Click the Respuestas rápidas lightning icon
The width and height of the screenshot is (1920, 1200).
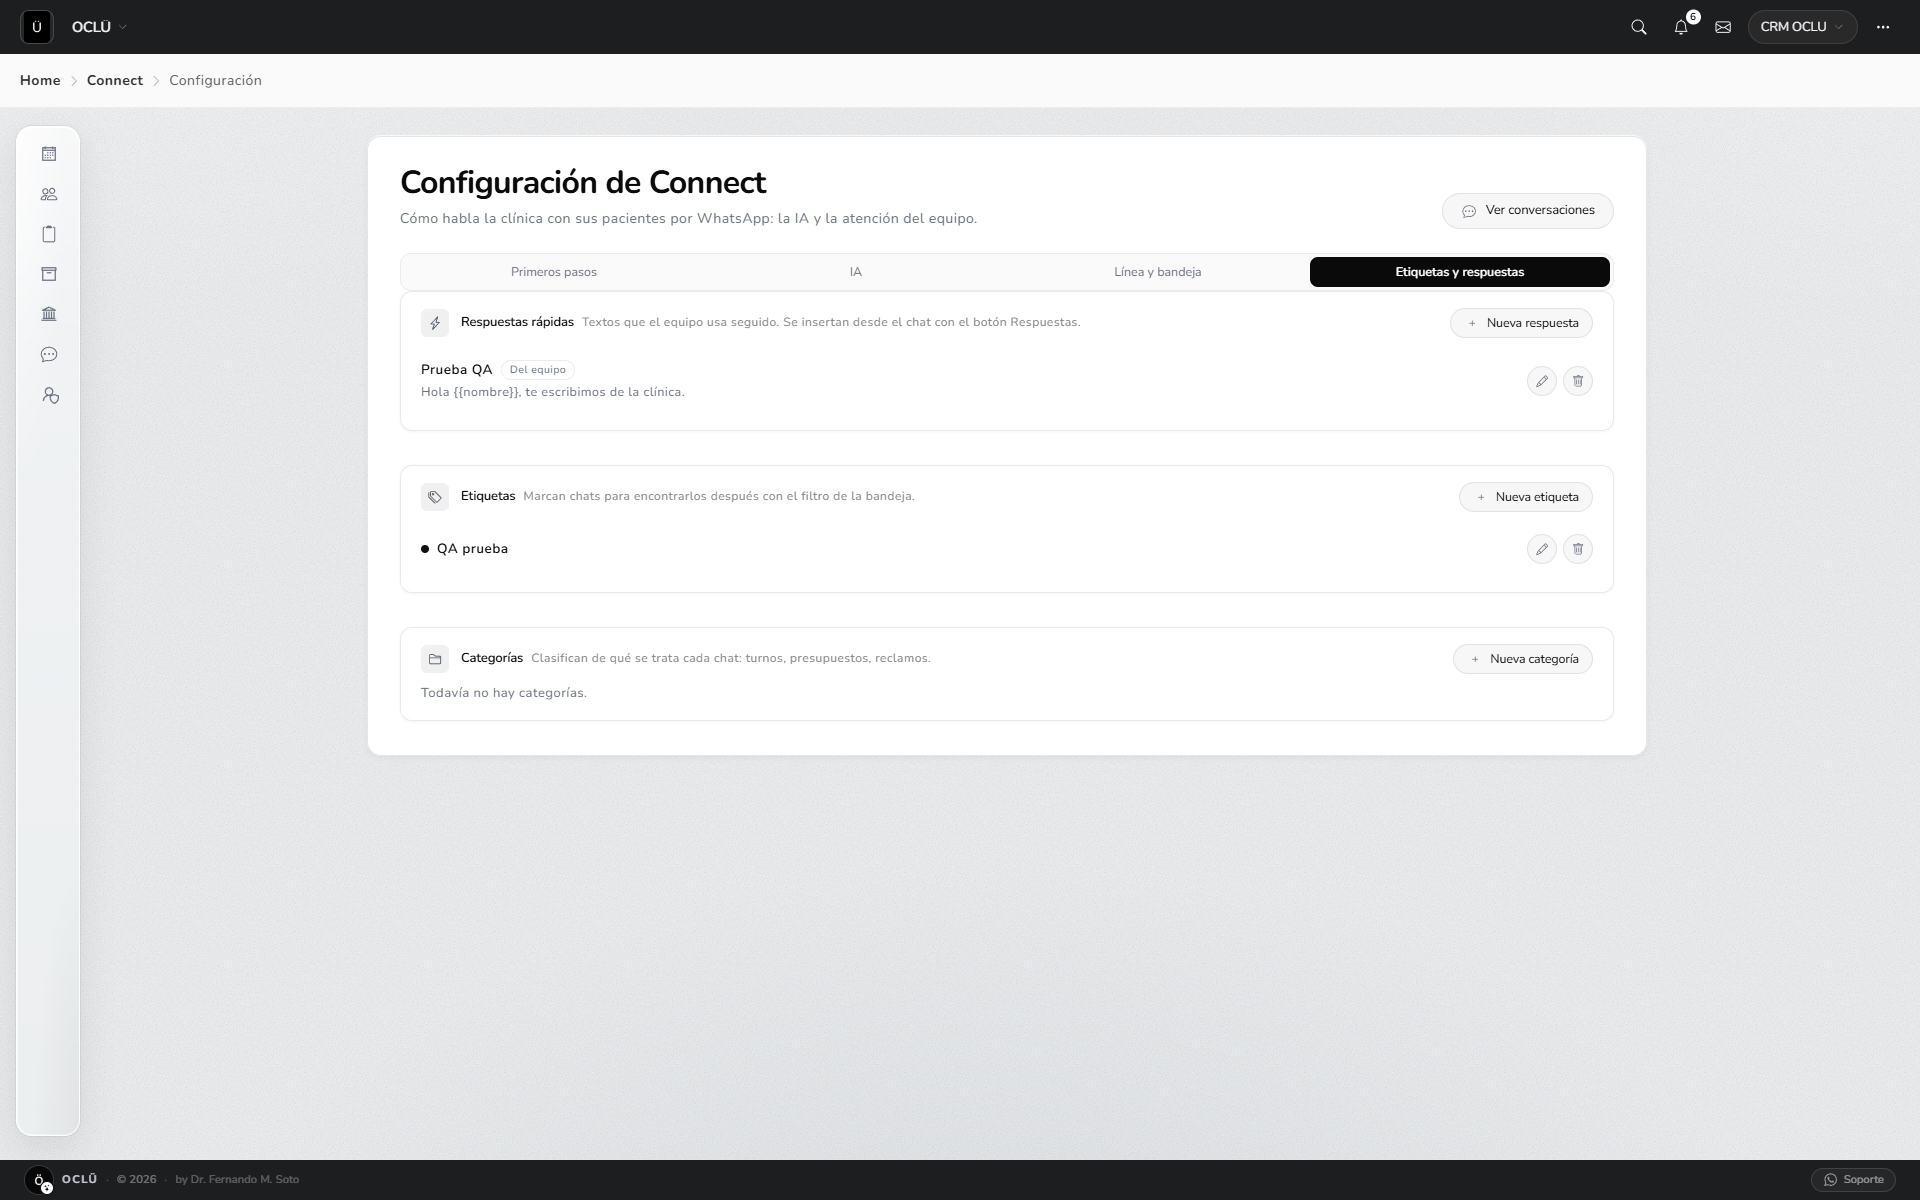(x=435, y=323)
